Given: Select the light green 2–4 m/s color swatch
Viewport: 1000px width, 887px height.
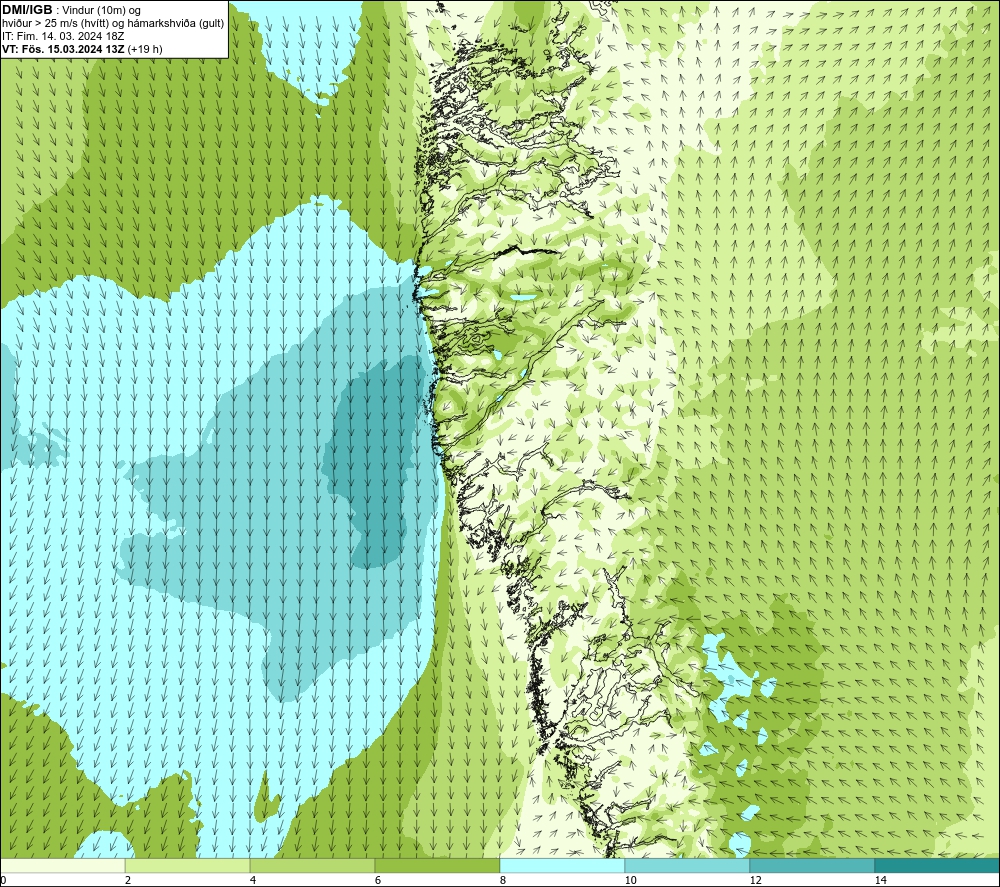Looking at the screenshot, I should coord(188,865).
